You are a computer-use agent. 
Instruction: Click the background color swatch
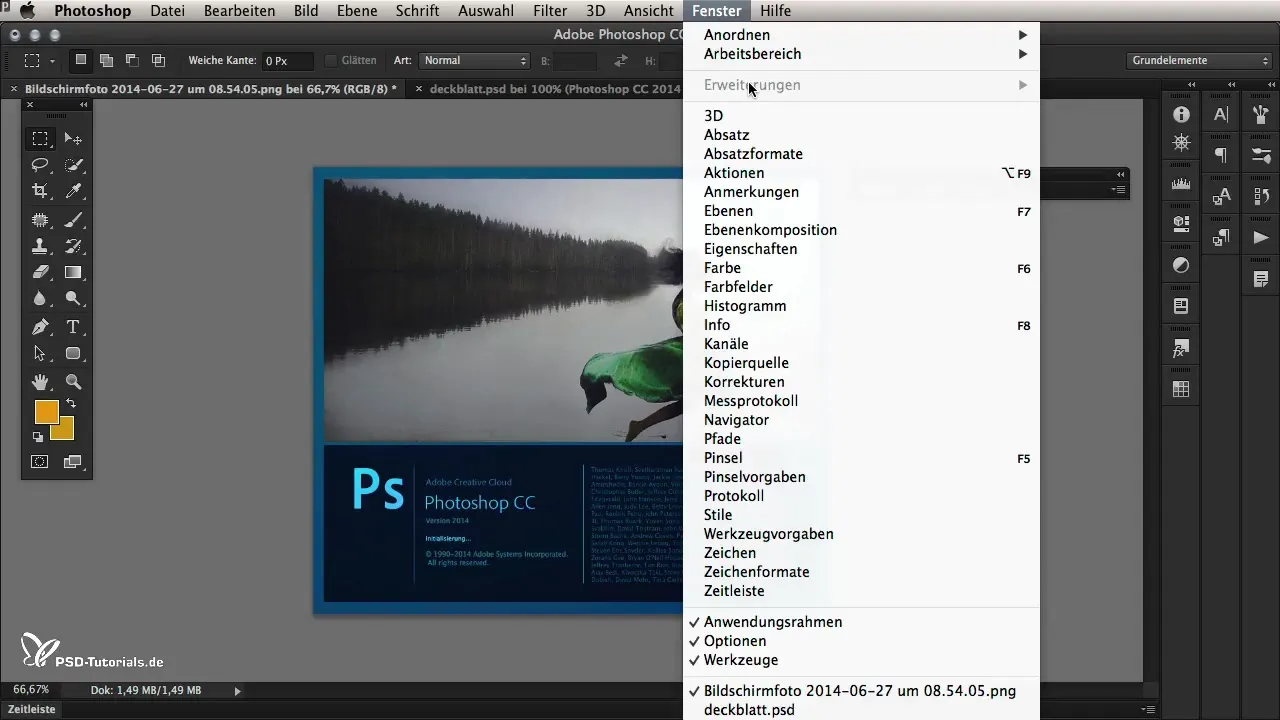click(66, 431)
